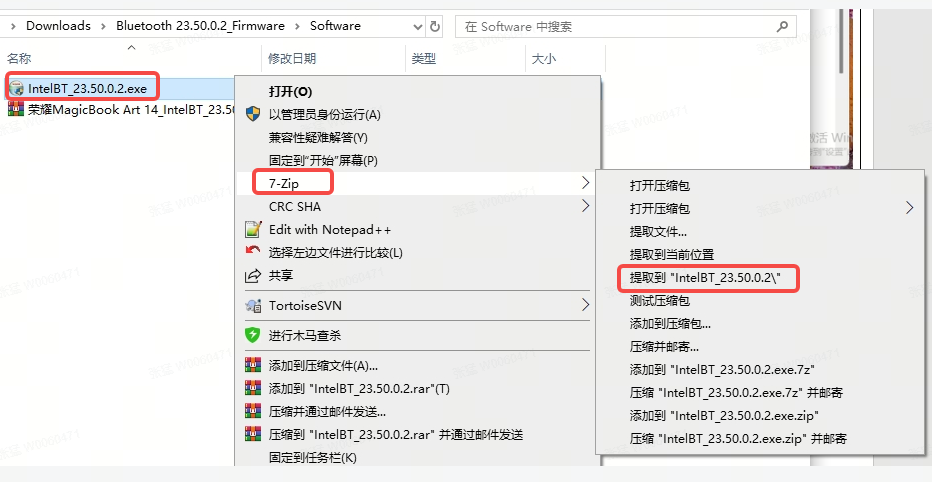Image resolution: width=932 pixels, height=482 pixels.
Task: Select 打开(O) in the context menu
Action: [290, 92]
